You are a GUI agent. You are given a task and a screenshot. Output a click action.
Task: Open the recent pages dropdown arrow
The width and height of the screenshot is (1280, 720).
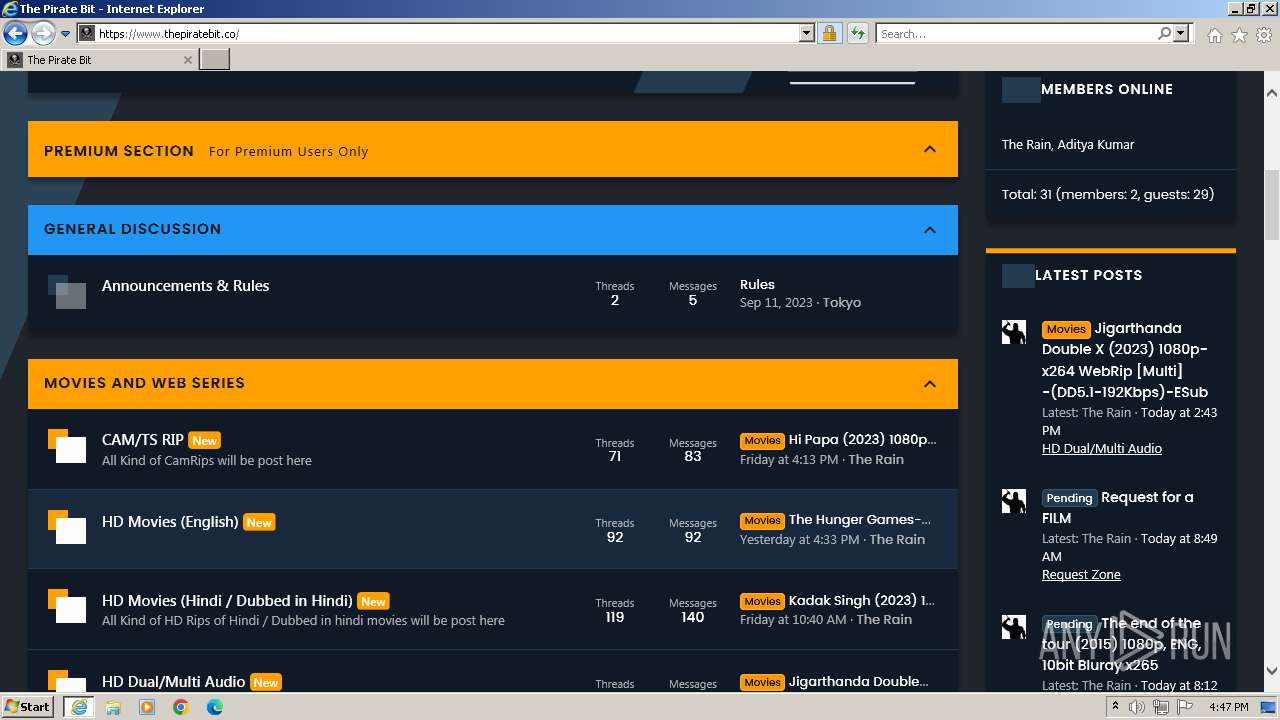66,34
